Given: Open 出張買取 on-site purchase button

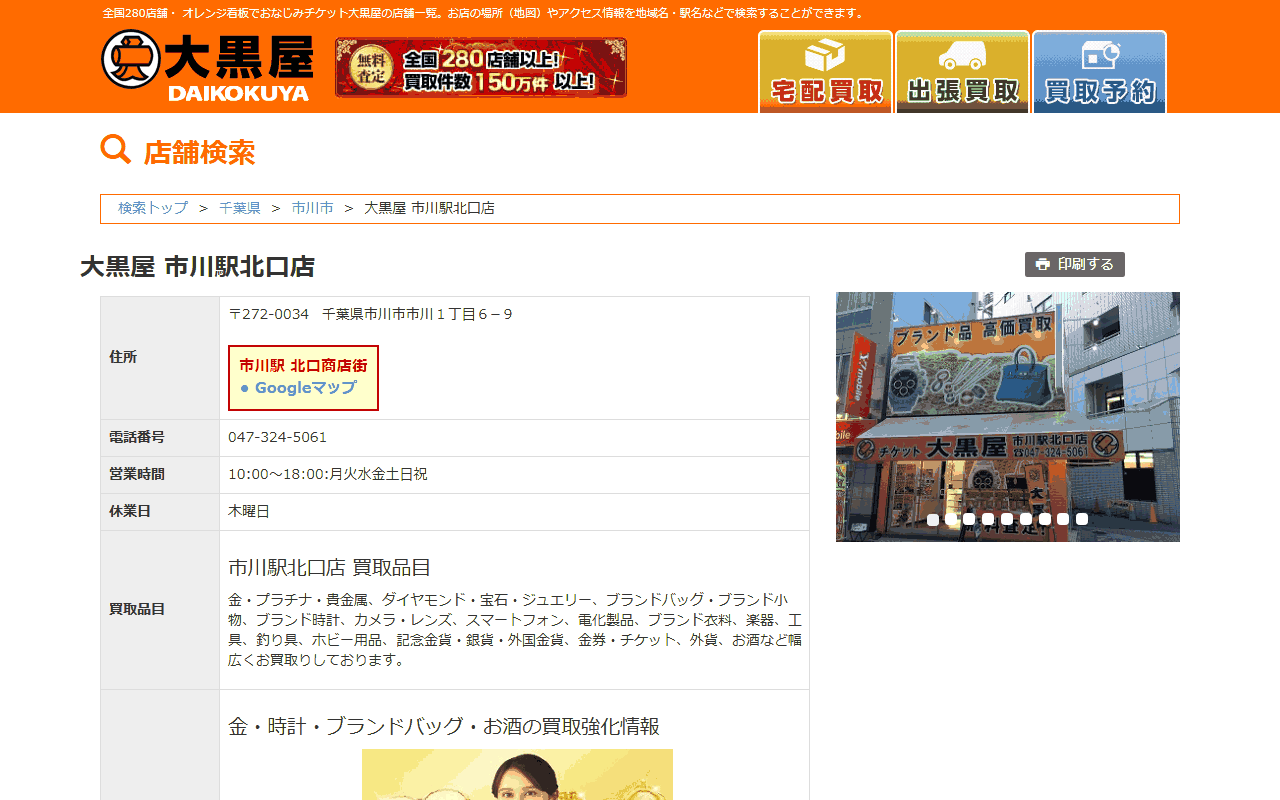Looking at the screenshot, I should point(962,72).
